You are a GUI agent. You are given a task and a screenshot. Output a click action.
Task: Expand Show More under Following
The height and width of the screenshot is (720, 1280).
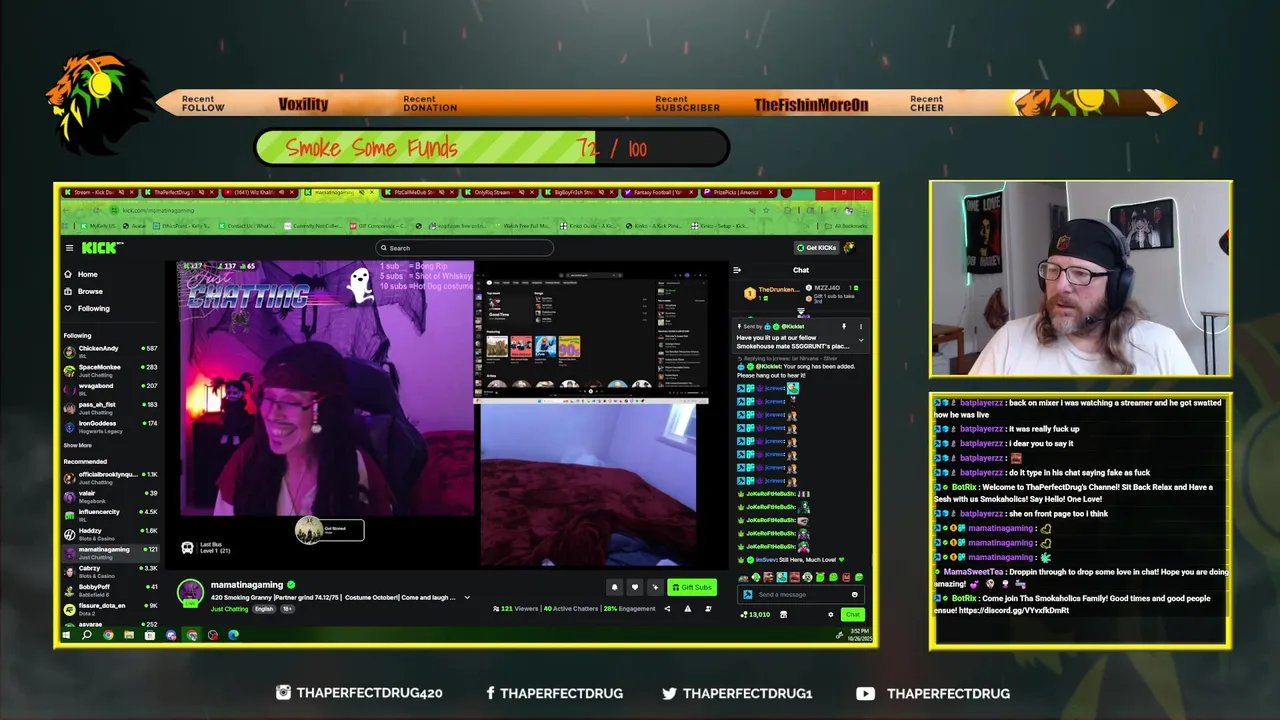click(x=77, y=445)
